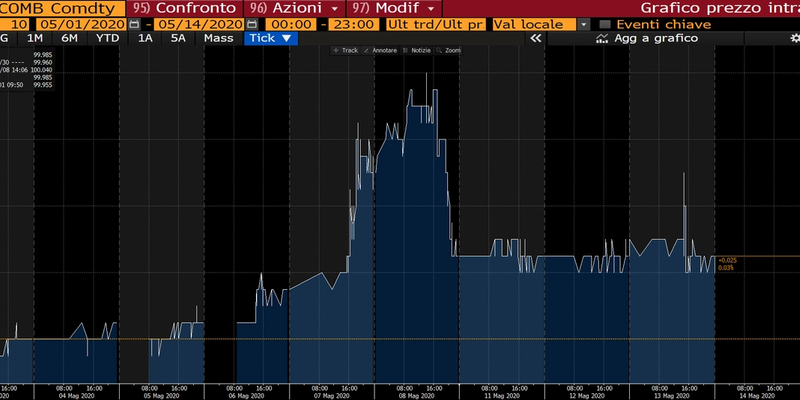Click the COMB Comdty security field

point(62,8)
